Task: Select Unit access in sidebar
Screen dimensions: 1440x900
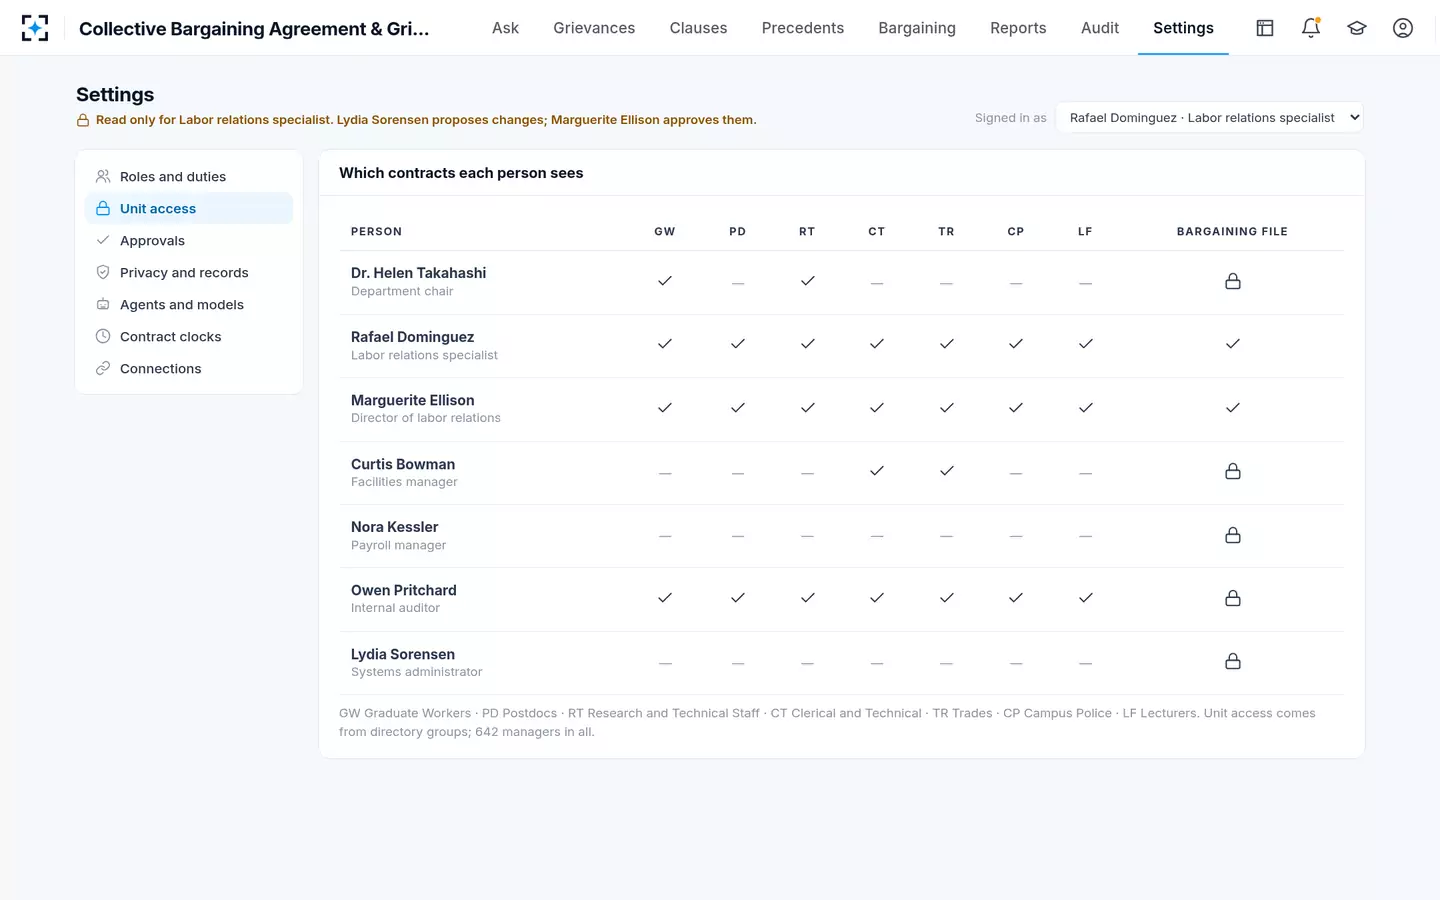Action: 189,208
